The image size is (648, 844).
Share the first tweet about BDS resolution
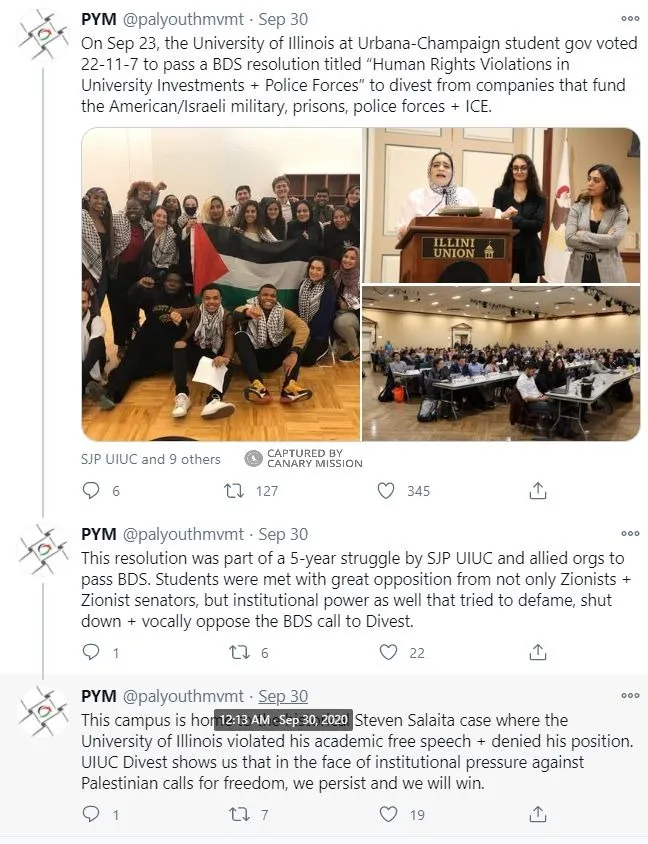(x=538, y=490)
